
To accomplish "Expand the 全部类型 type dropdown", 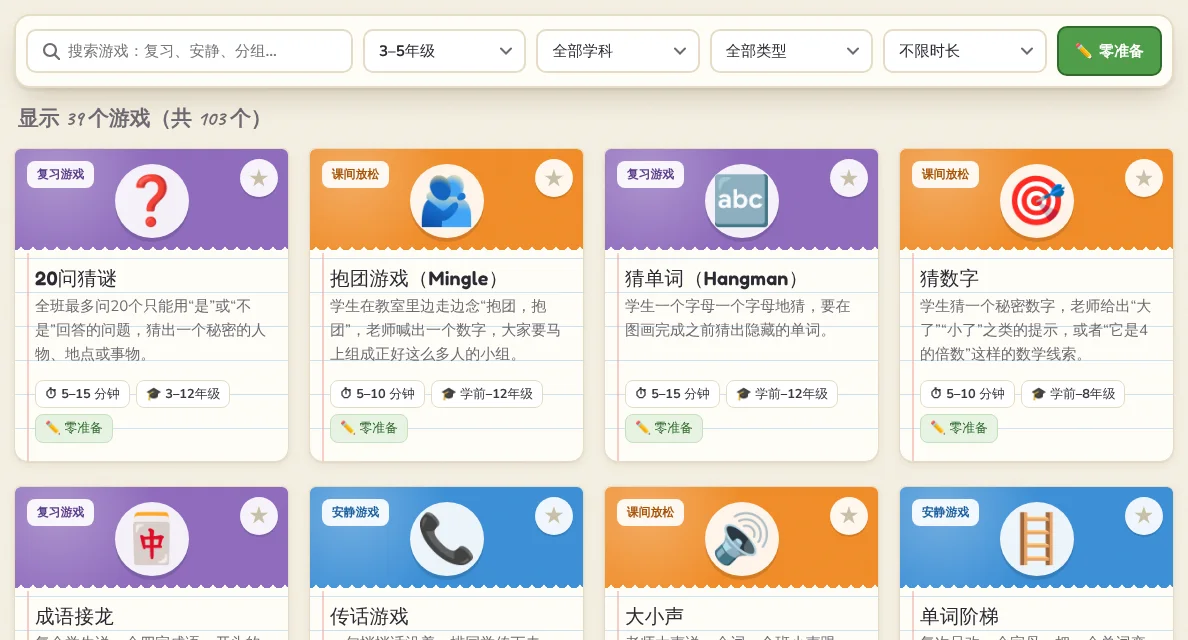I will click(791, 52).
